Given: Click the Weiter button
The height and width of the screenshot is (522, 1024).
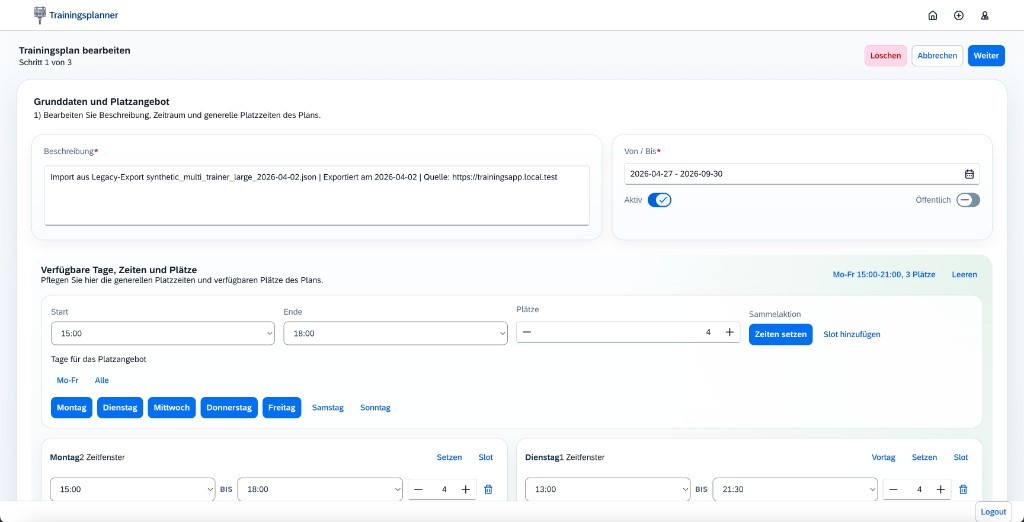Looking at the screenshot, I should click(x=986, y=56).
